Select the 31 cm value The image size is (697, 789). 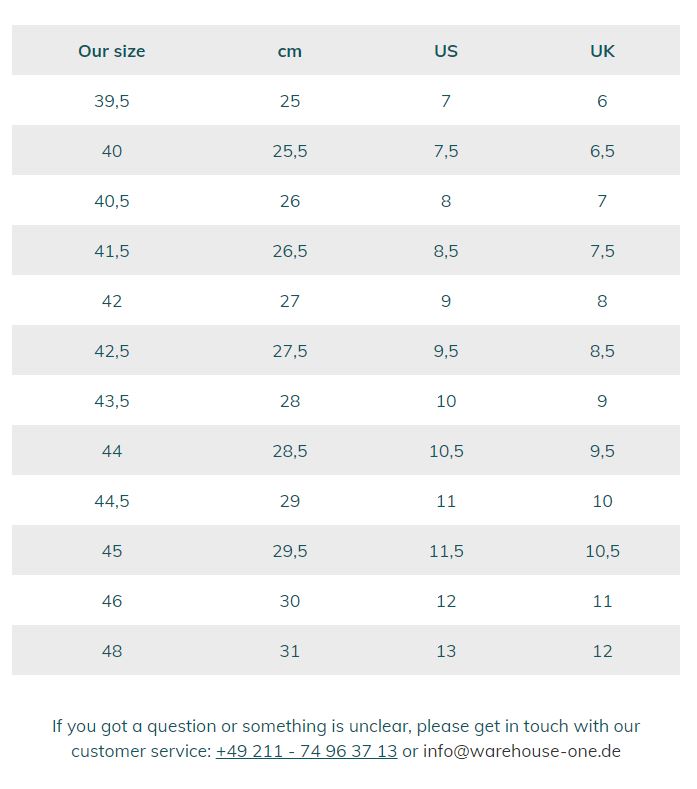[290, 651]
